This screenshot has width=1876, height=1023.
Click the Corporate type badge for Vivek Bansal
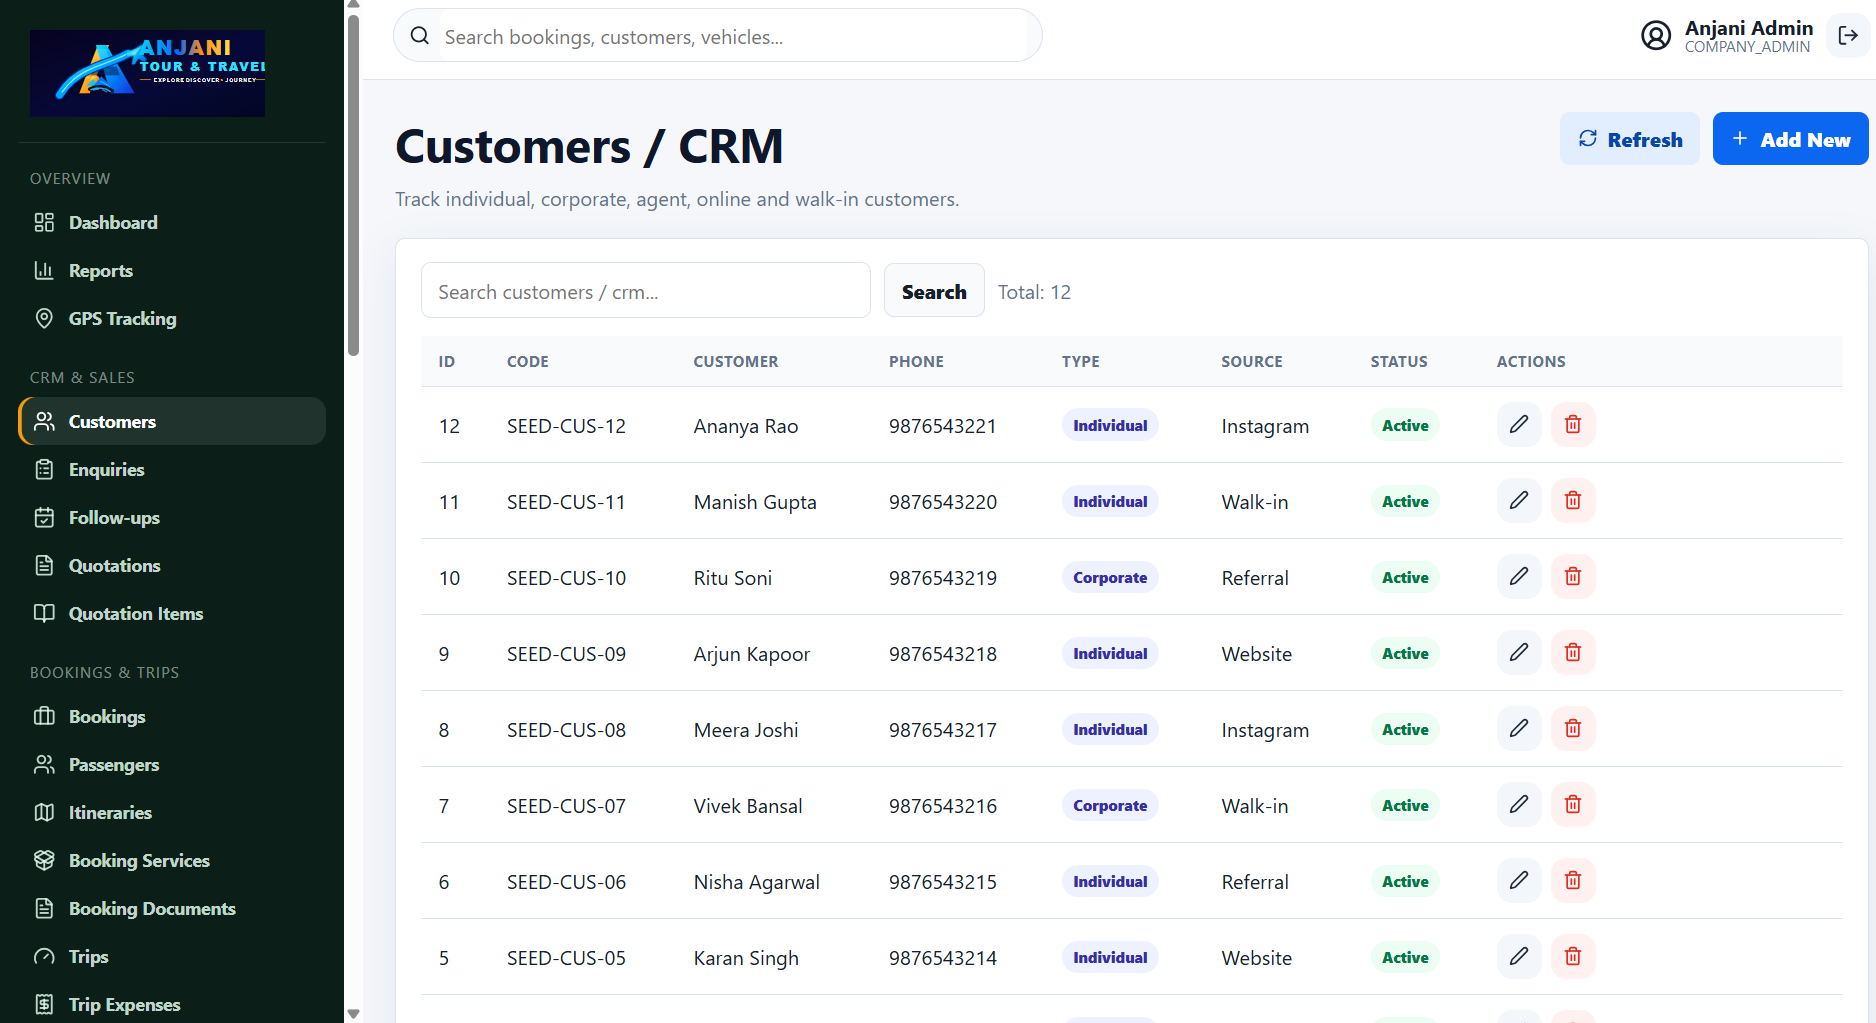coord(1110,805)
